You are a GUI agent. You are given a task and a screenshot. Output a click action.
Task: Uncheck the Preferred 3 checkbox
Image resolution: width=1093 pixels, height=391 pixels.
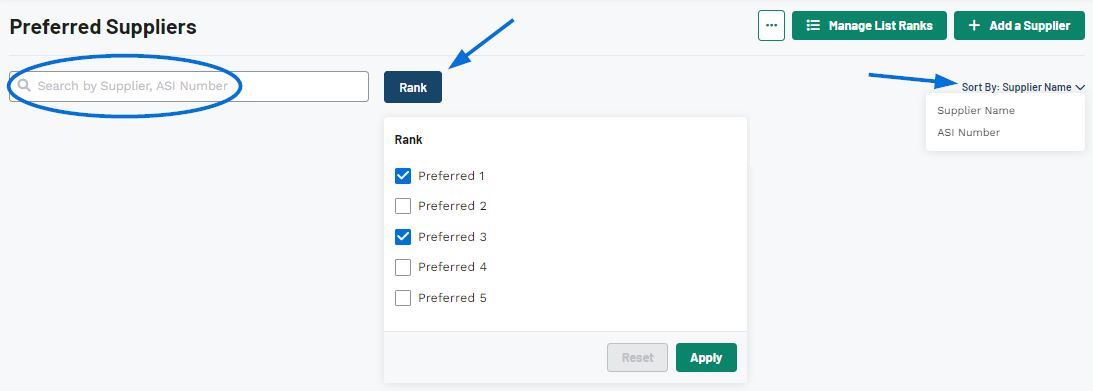click(403, 237)
